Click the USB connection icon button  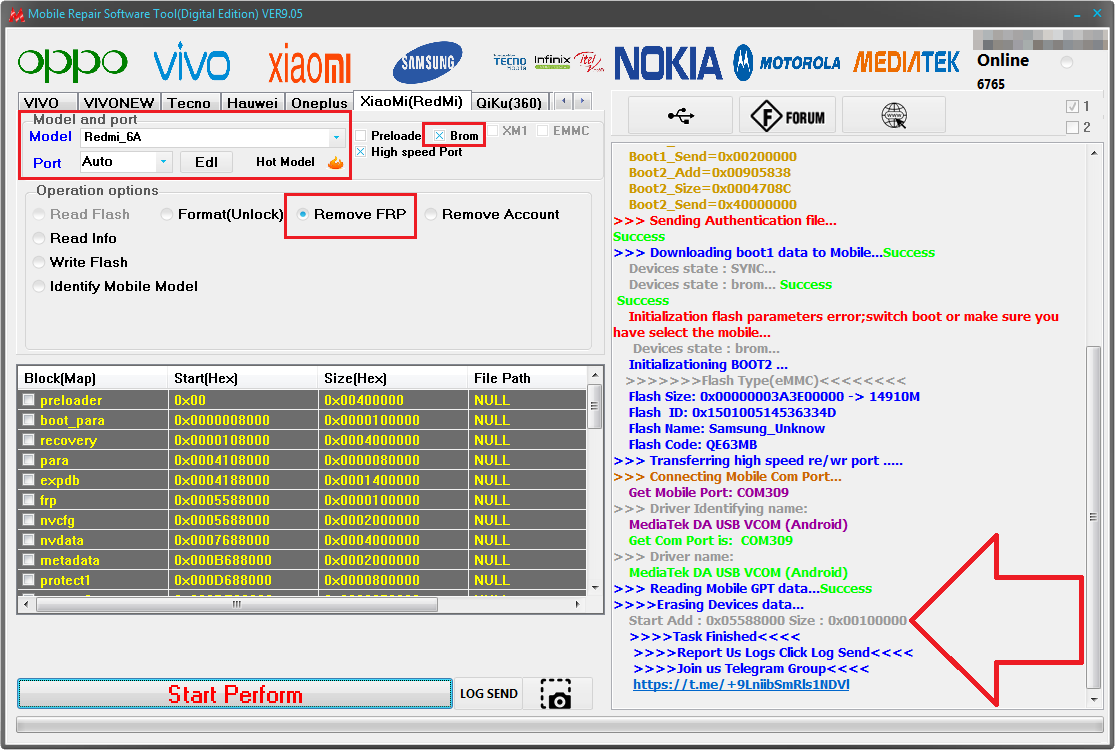681,115
